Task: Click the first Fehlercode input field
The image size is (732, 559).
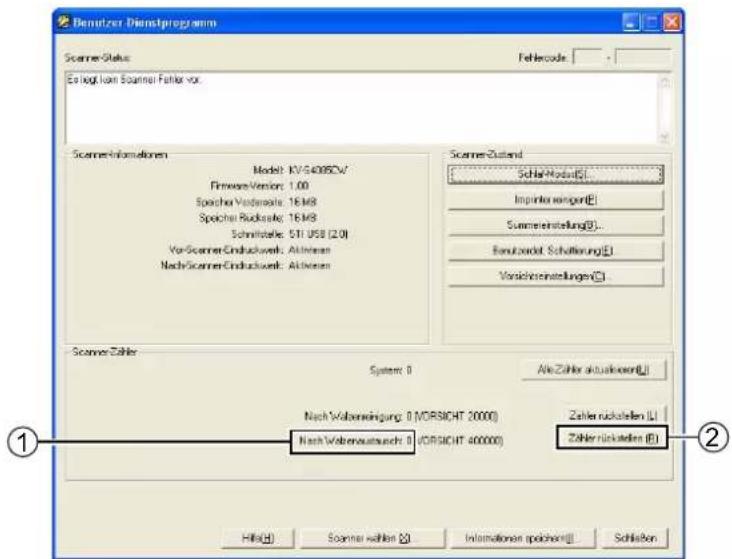Action: [x=587, y=57]
